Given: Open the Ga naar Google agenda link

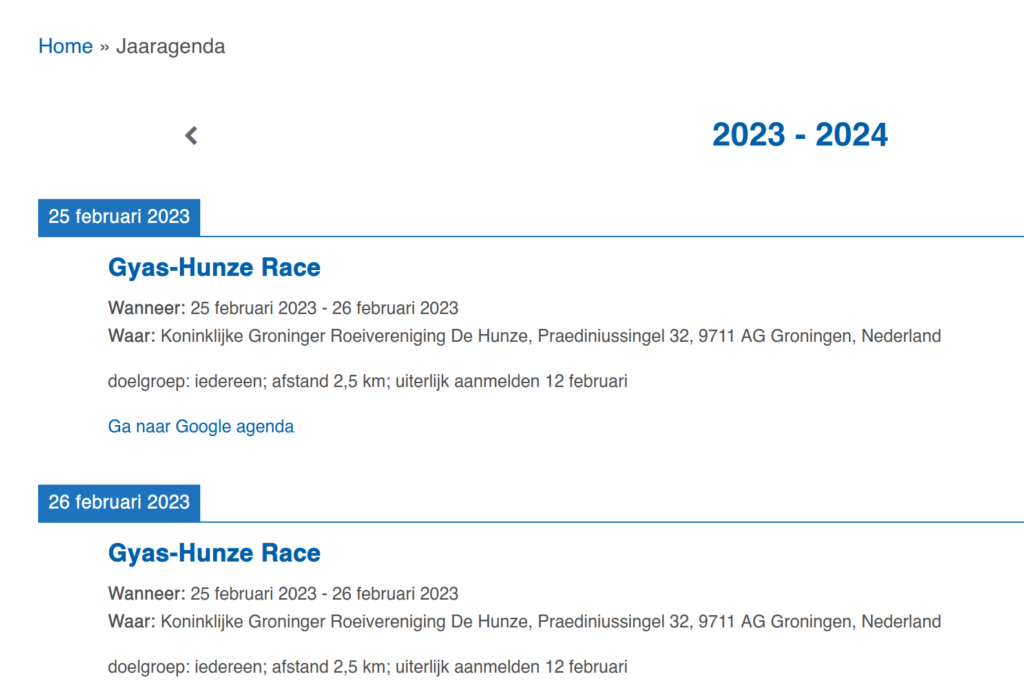Looking at the screenshot, I should [200, 426].
